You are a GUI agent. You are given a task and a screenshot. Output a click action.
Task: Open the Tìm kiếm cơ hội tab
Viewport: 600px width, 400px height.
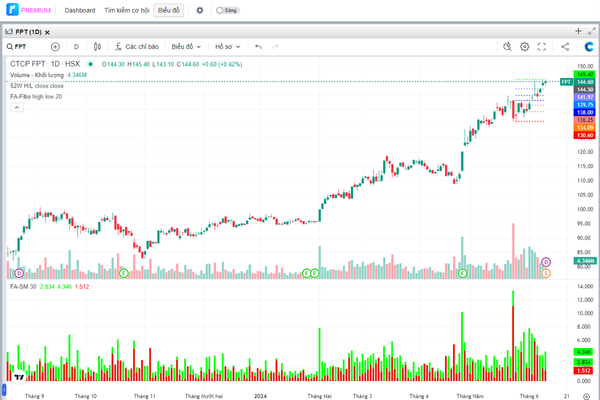coord(127,10)
